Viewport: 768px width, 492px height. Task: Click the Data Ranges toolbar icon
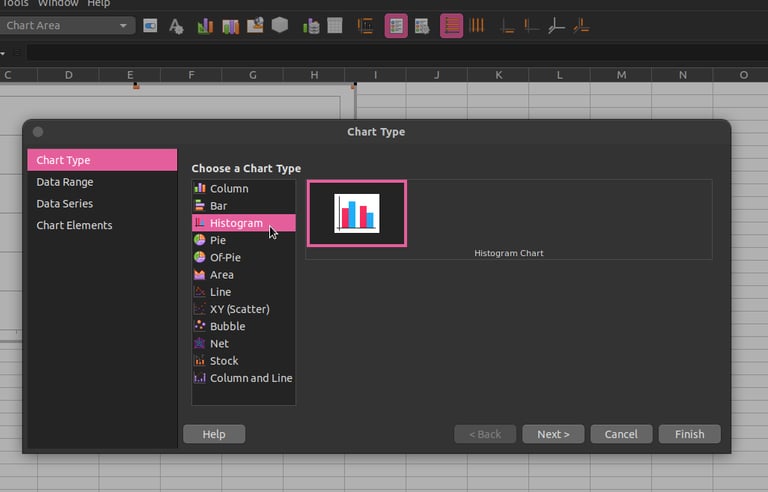pyautogui.click(x=311, y=25)
